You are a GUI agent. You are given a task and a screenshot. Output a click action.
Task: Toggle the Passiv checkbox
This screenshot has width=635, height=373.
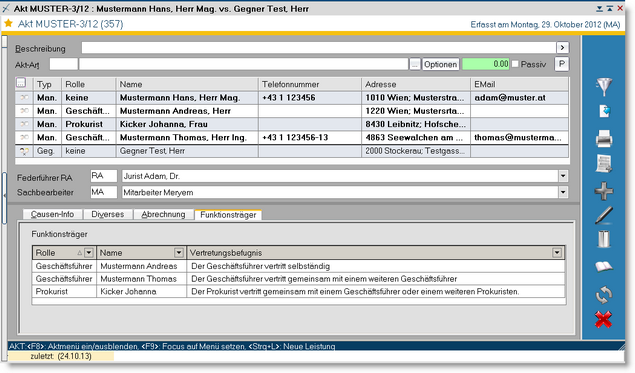pos(515,64)
